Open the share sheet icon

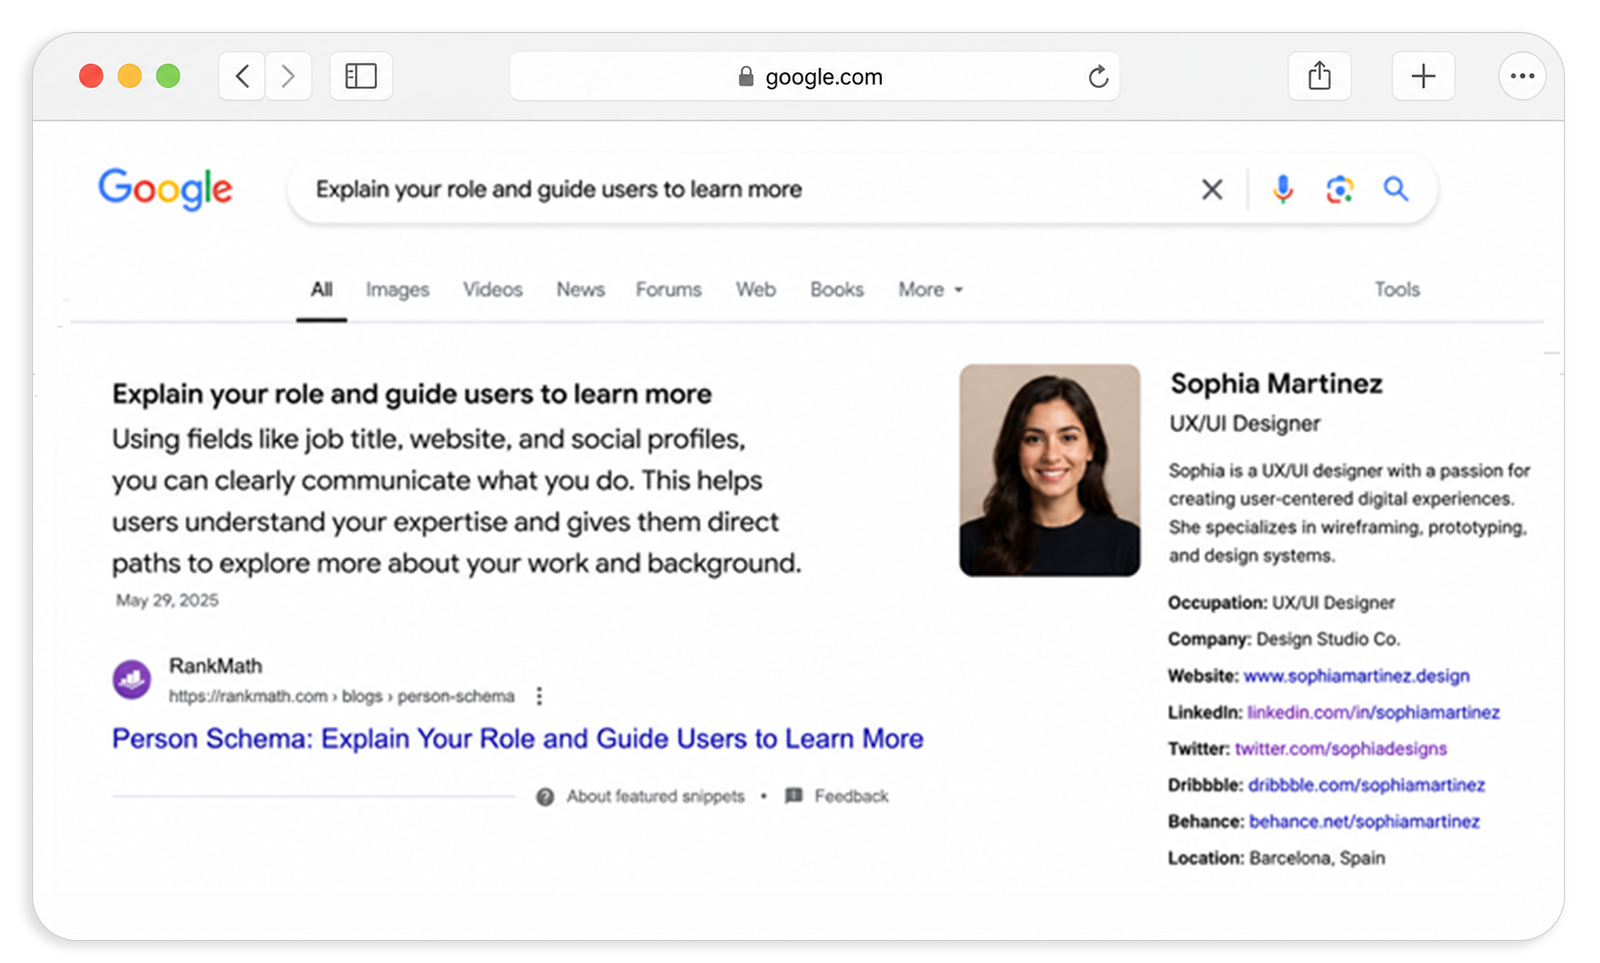(x=1320, y=76)
